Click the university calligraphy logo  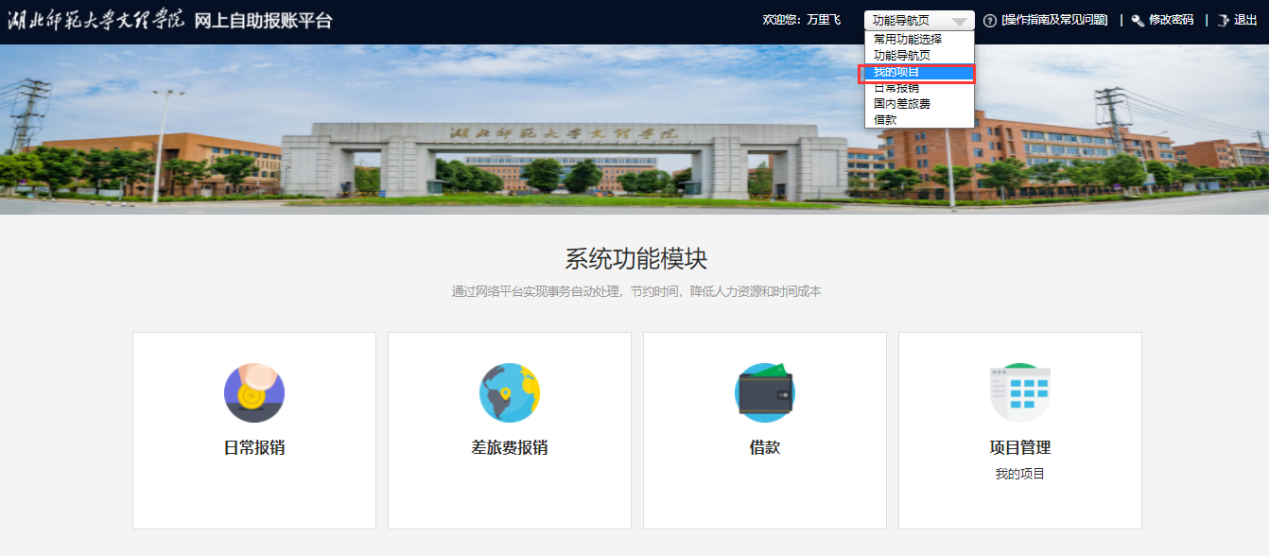tap(96, 20)
